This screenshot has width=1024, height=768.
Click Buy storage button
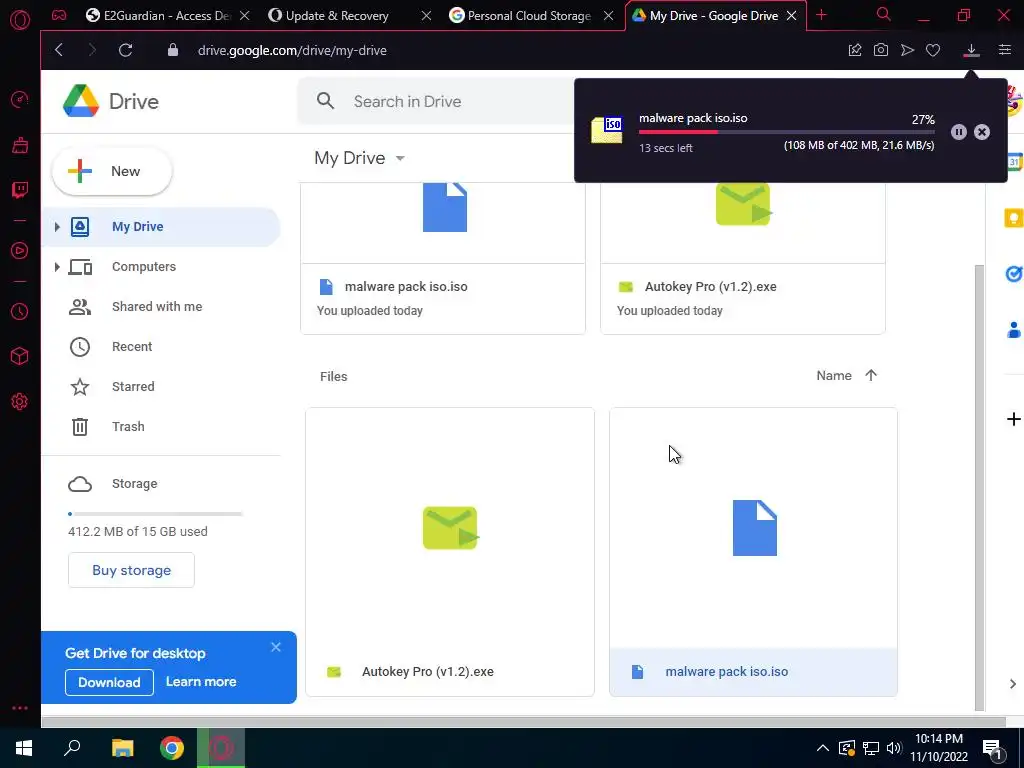pos(131,570)
